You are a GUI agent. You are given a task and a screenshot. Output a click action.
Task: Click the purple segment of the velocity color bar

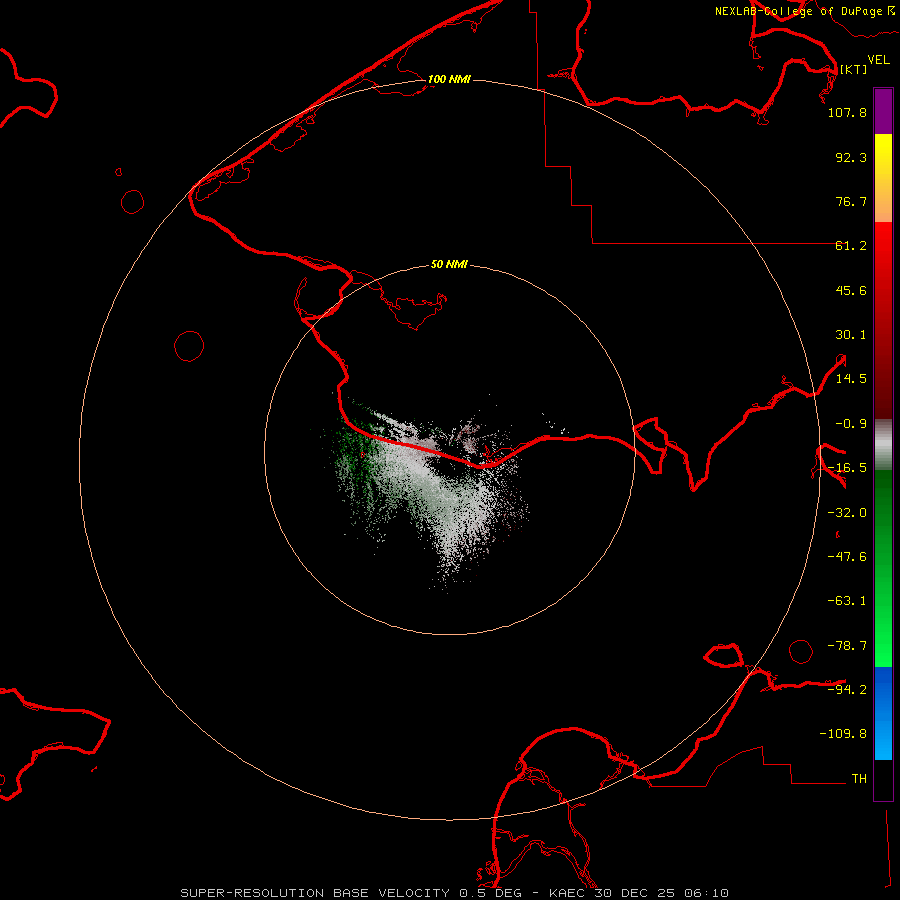pos(883,111)
